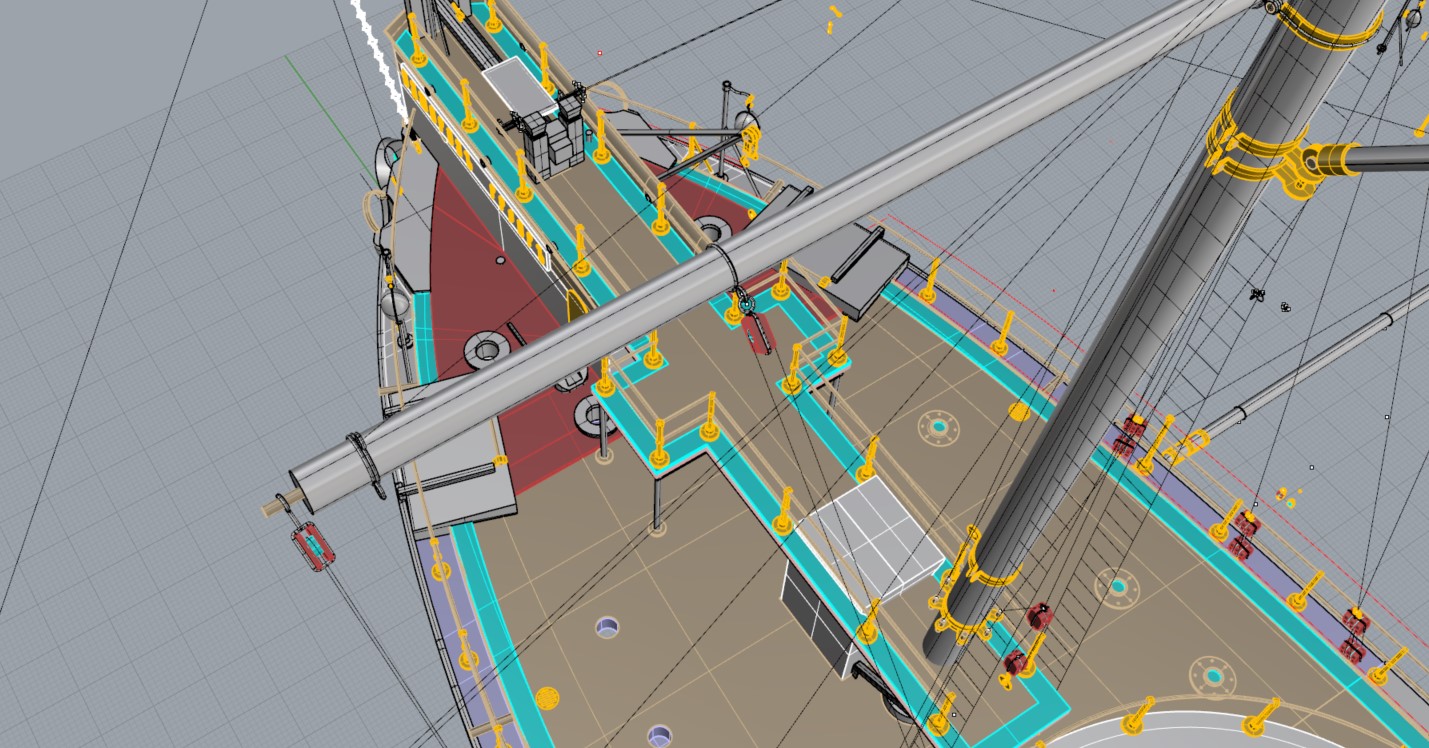
Task: Click the white-outlined hatch on the upper walkway
Action: [518, 86]
